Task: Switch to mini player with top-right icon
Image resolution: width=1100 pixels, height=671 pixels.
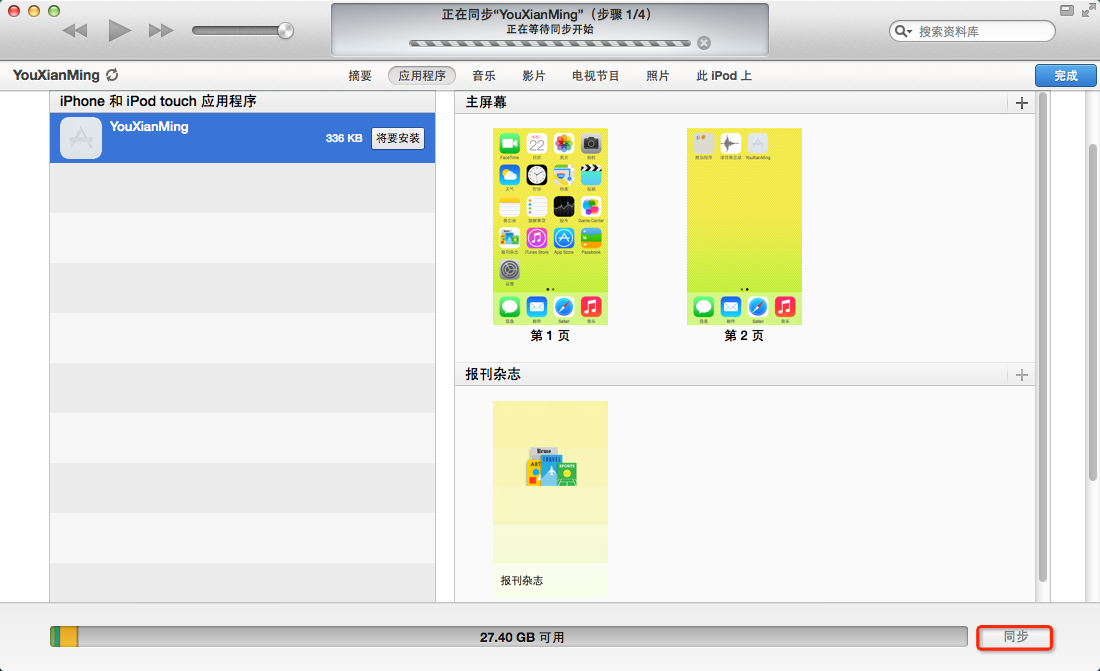Action: coord(1066,10)
